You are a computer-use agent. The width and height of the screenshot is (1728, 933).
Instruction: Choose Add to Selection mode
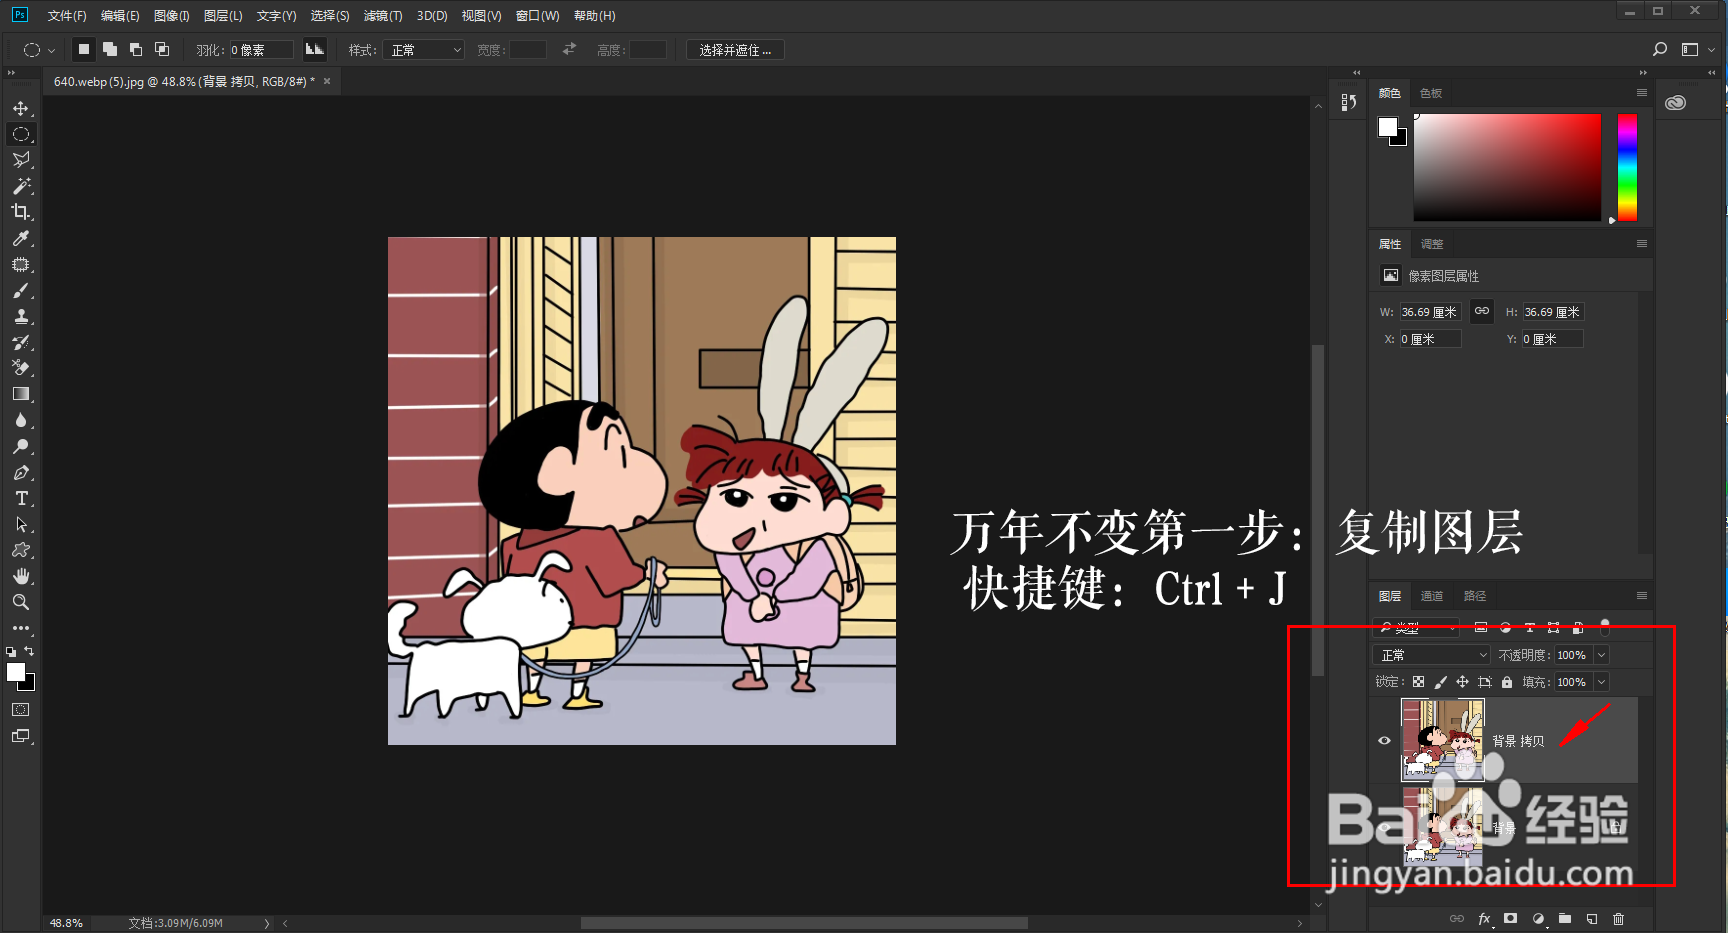(x=110, y=49)
